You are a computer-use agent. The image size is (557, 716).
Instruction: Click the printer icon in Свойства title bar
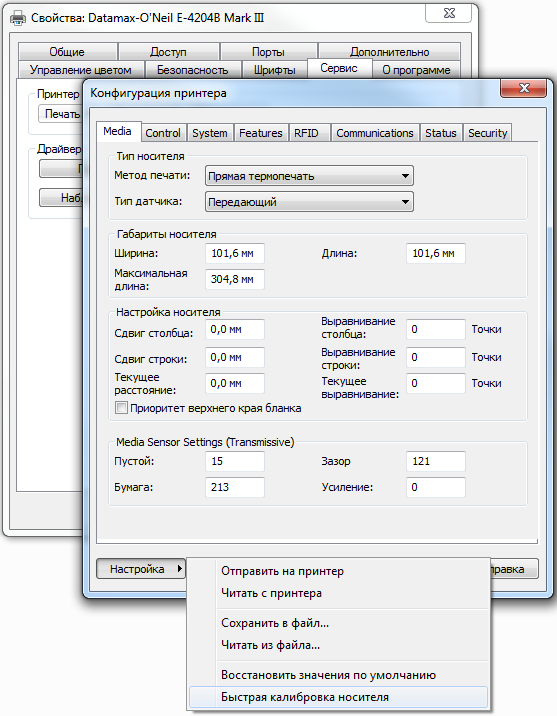(x=18, y=18)
